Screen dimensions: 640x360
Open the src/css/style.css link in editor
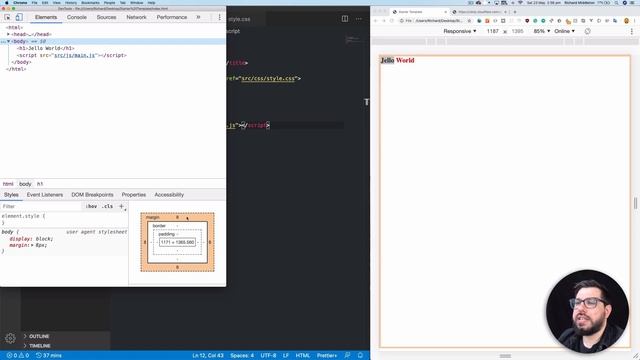coord(268,78)
